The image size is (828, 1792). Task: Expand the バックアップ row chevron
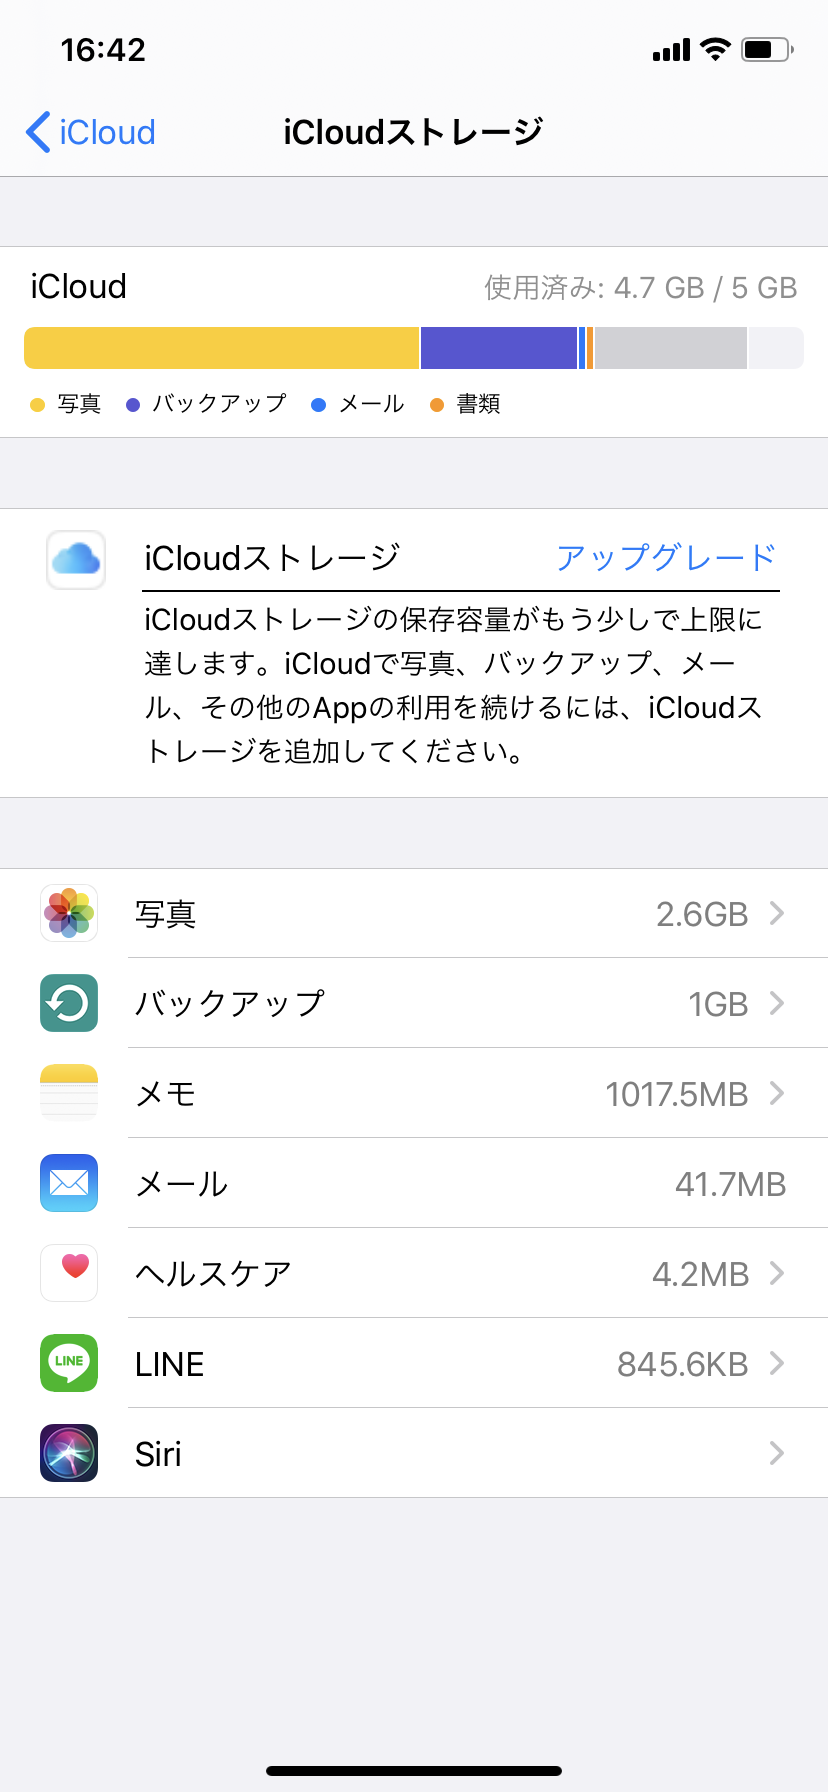pos(777,1003)
